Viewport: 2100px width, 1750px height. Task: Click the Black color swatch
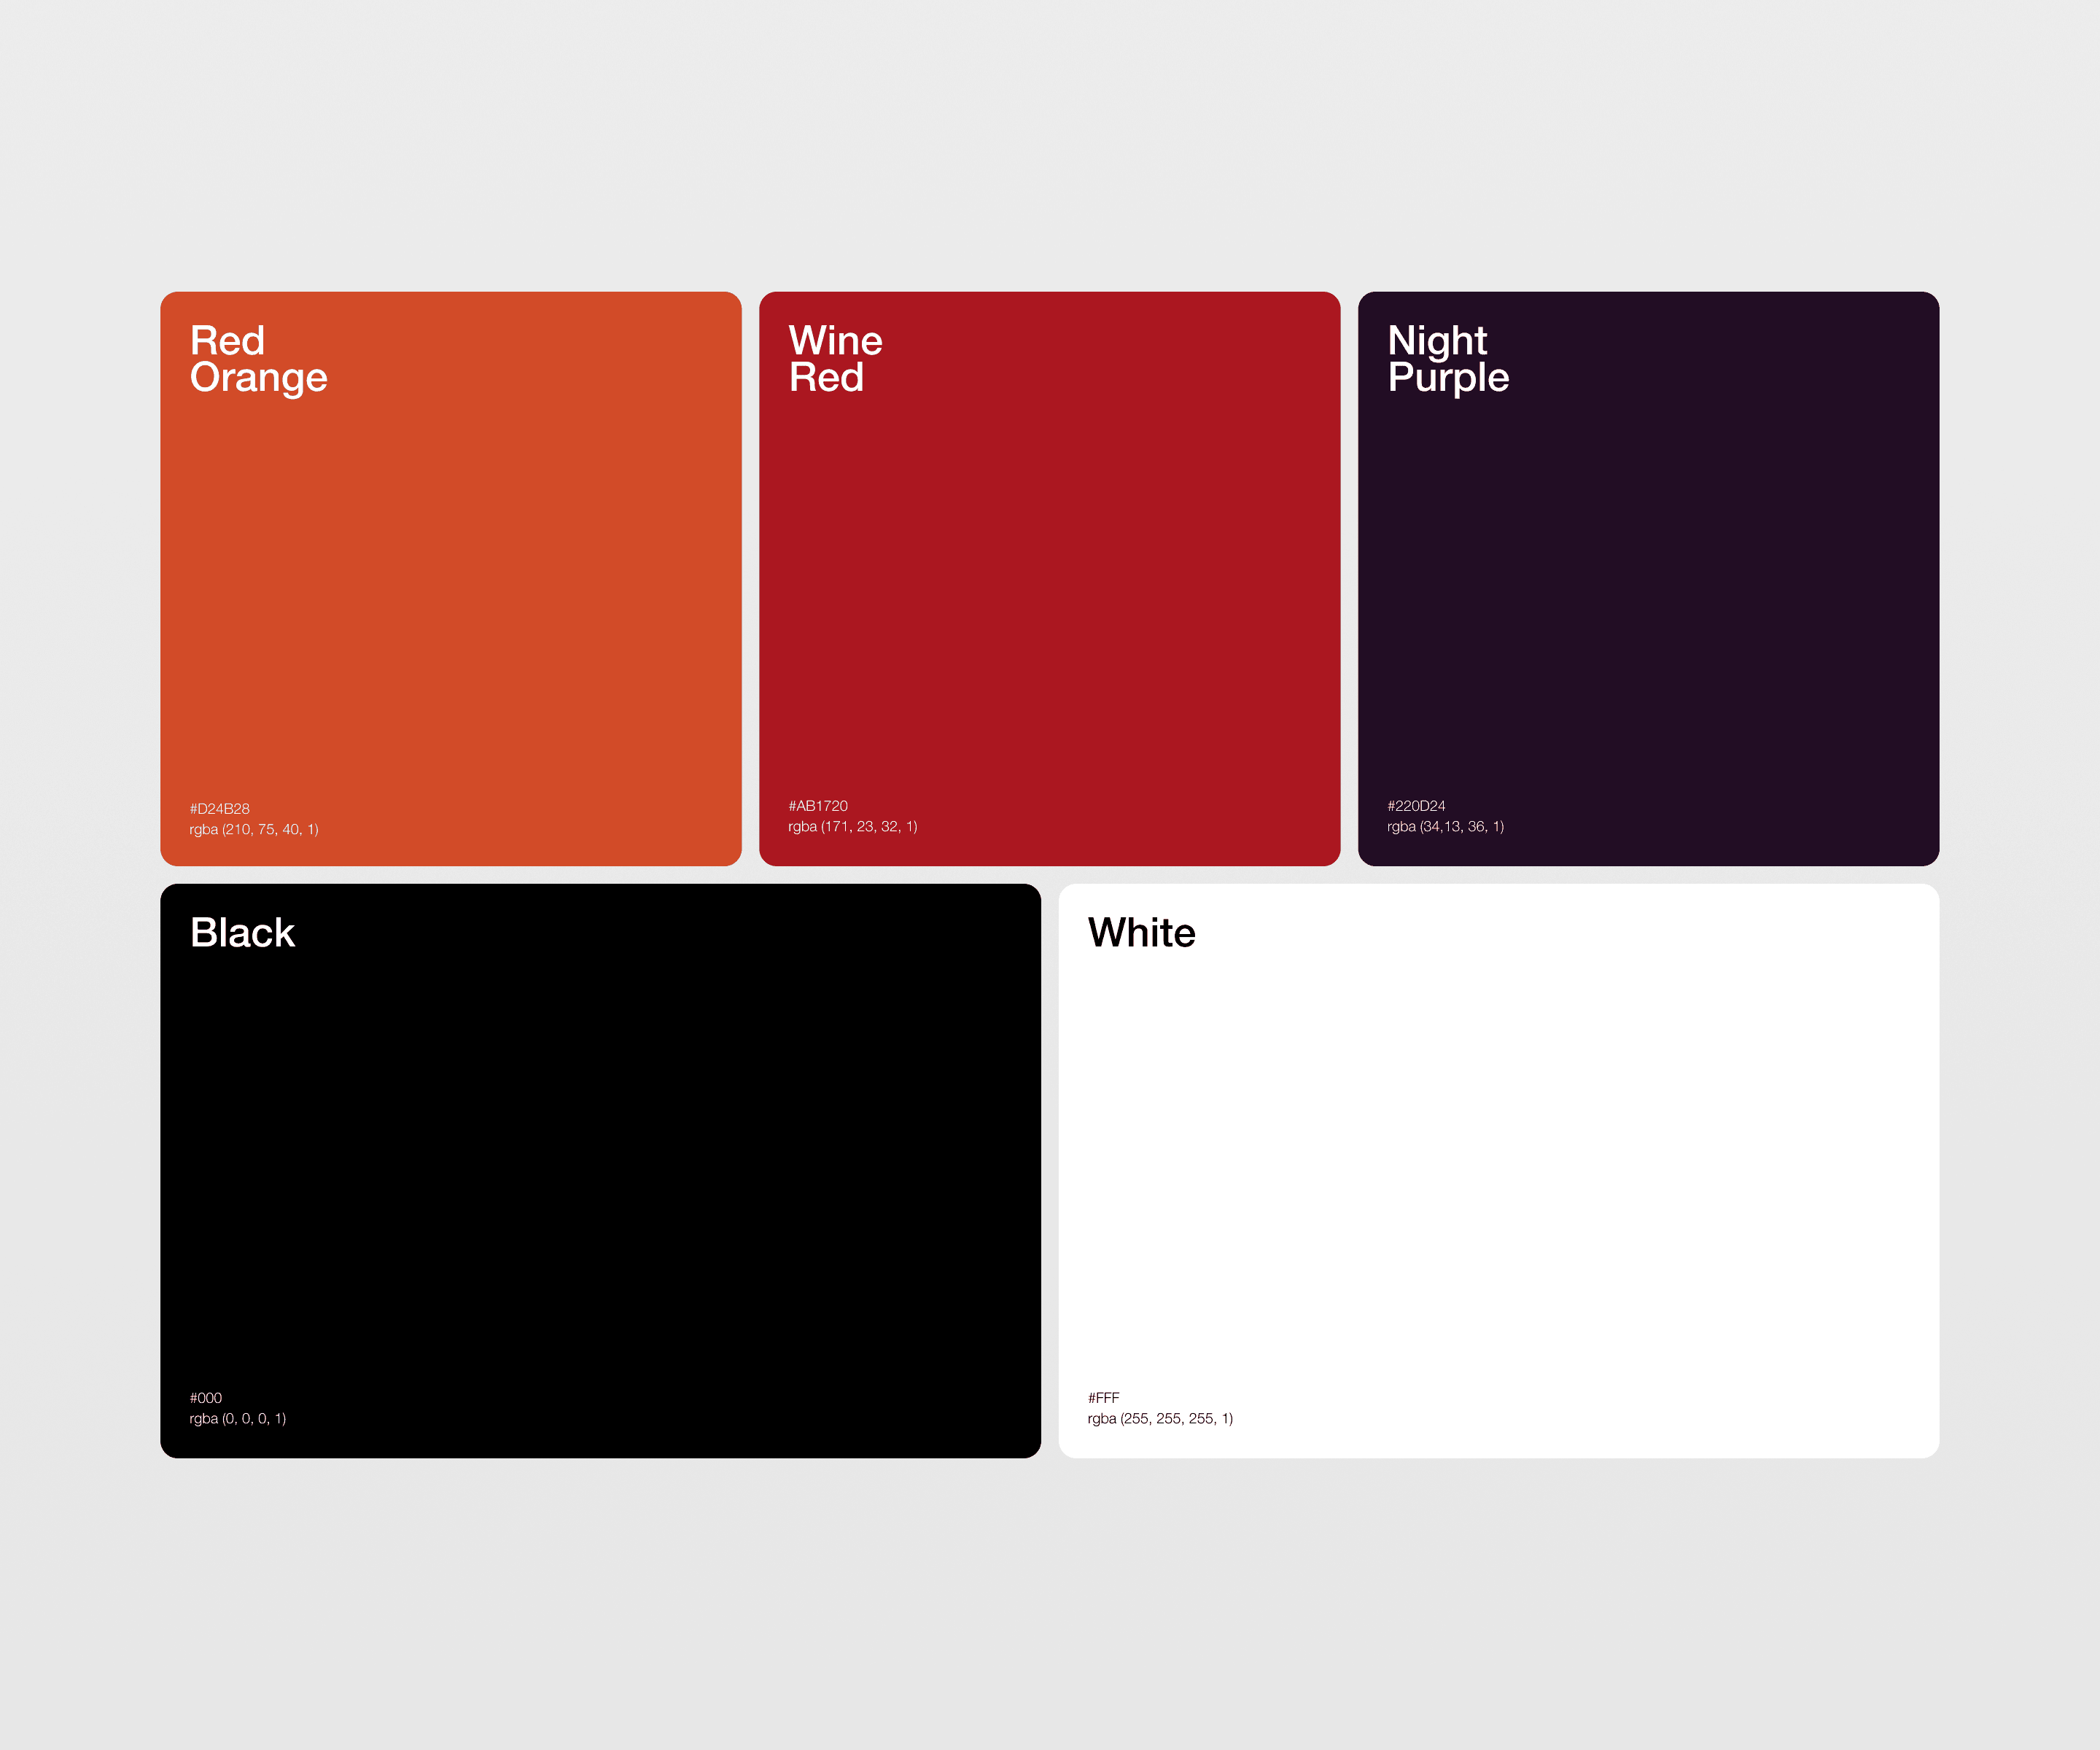600,1170
